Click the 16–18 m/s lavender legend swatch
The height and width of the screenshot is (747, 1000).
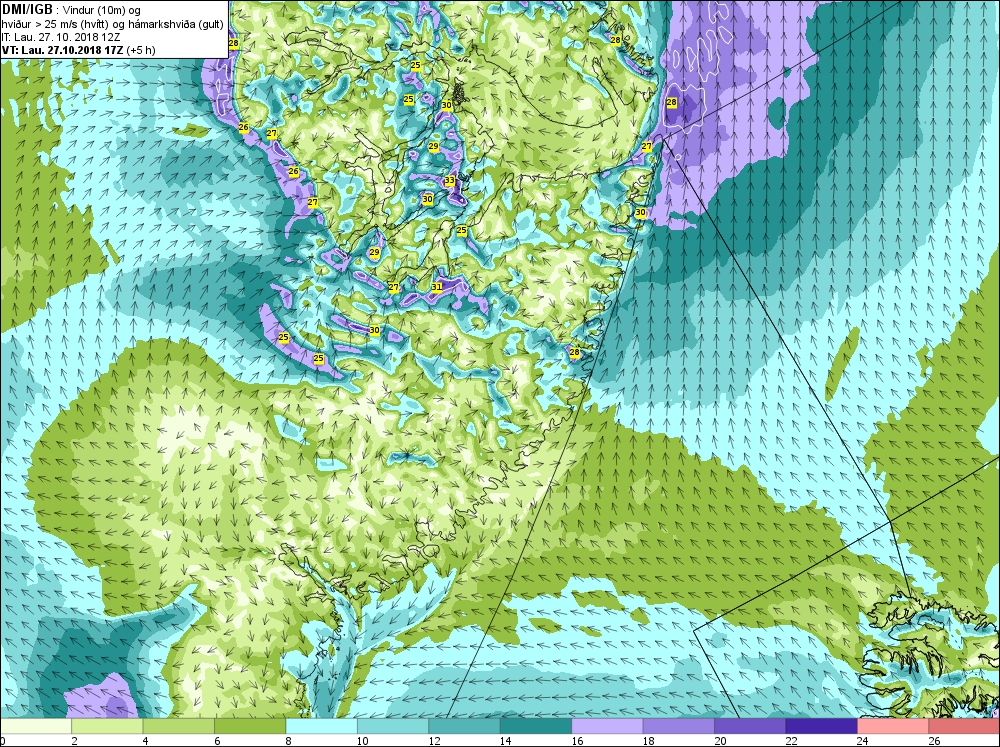(607, 727)
